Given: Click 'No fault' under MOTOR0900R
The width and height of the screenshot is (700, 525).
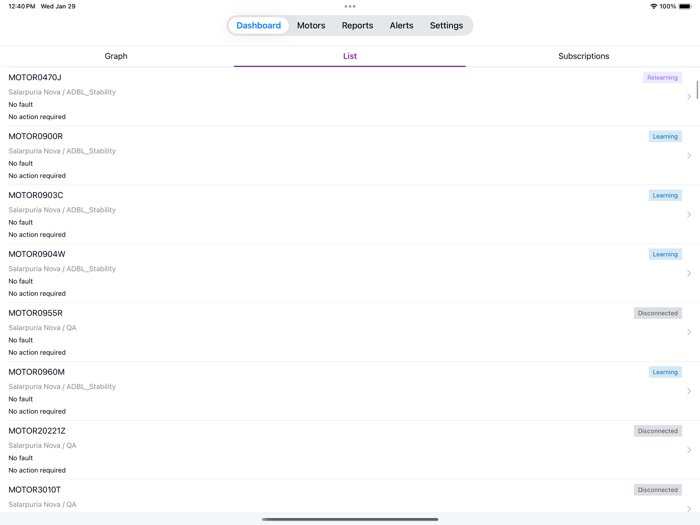Looking at the screenshot, I should pos(21,163).
